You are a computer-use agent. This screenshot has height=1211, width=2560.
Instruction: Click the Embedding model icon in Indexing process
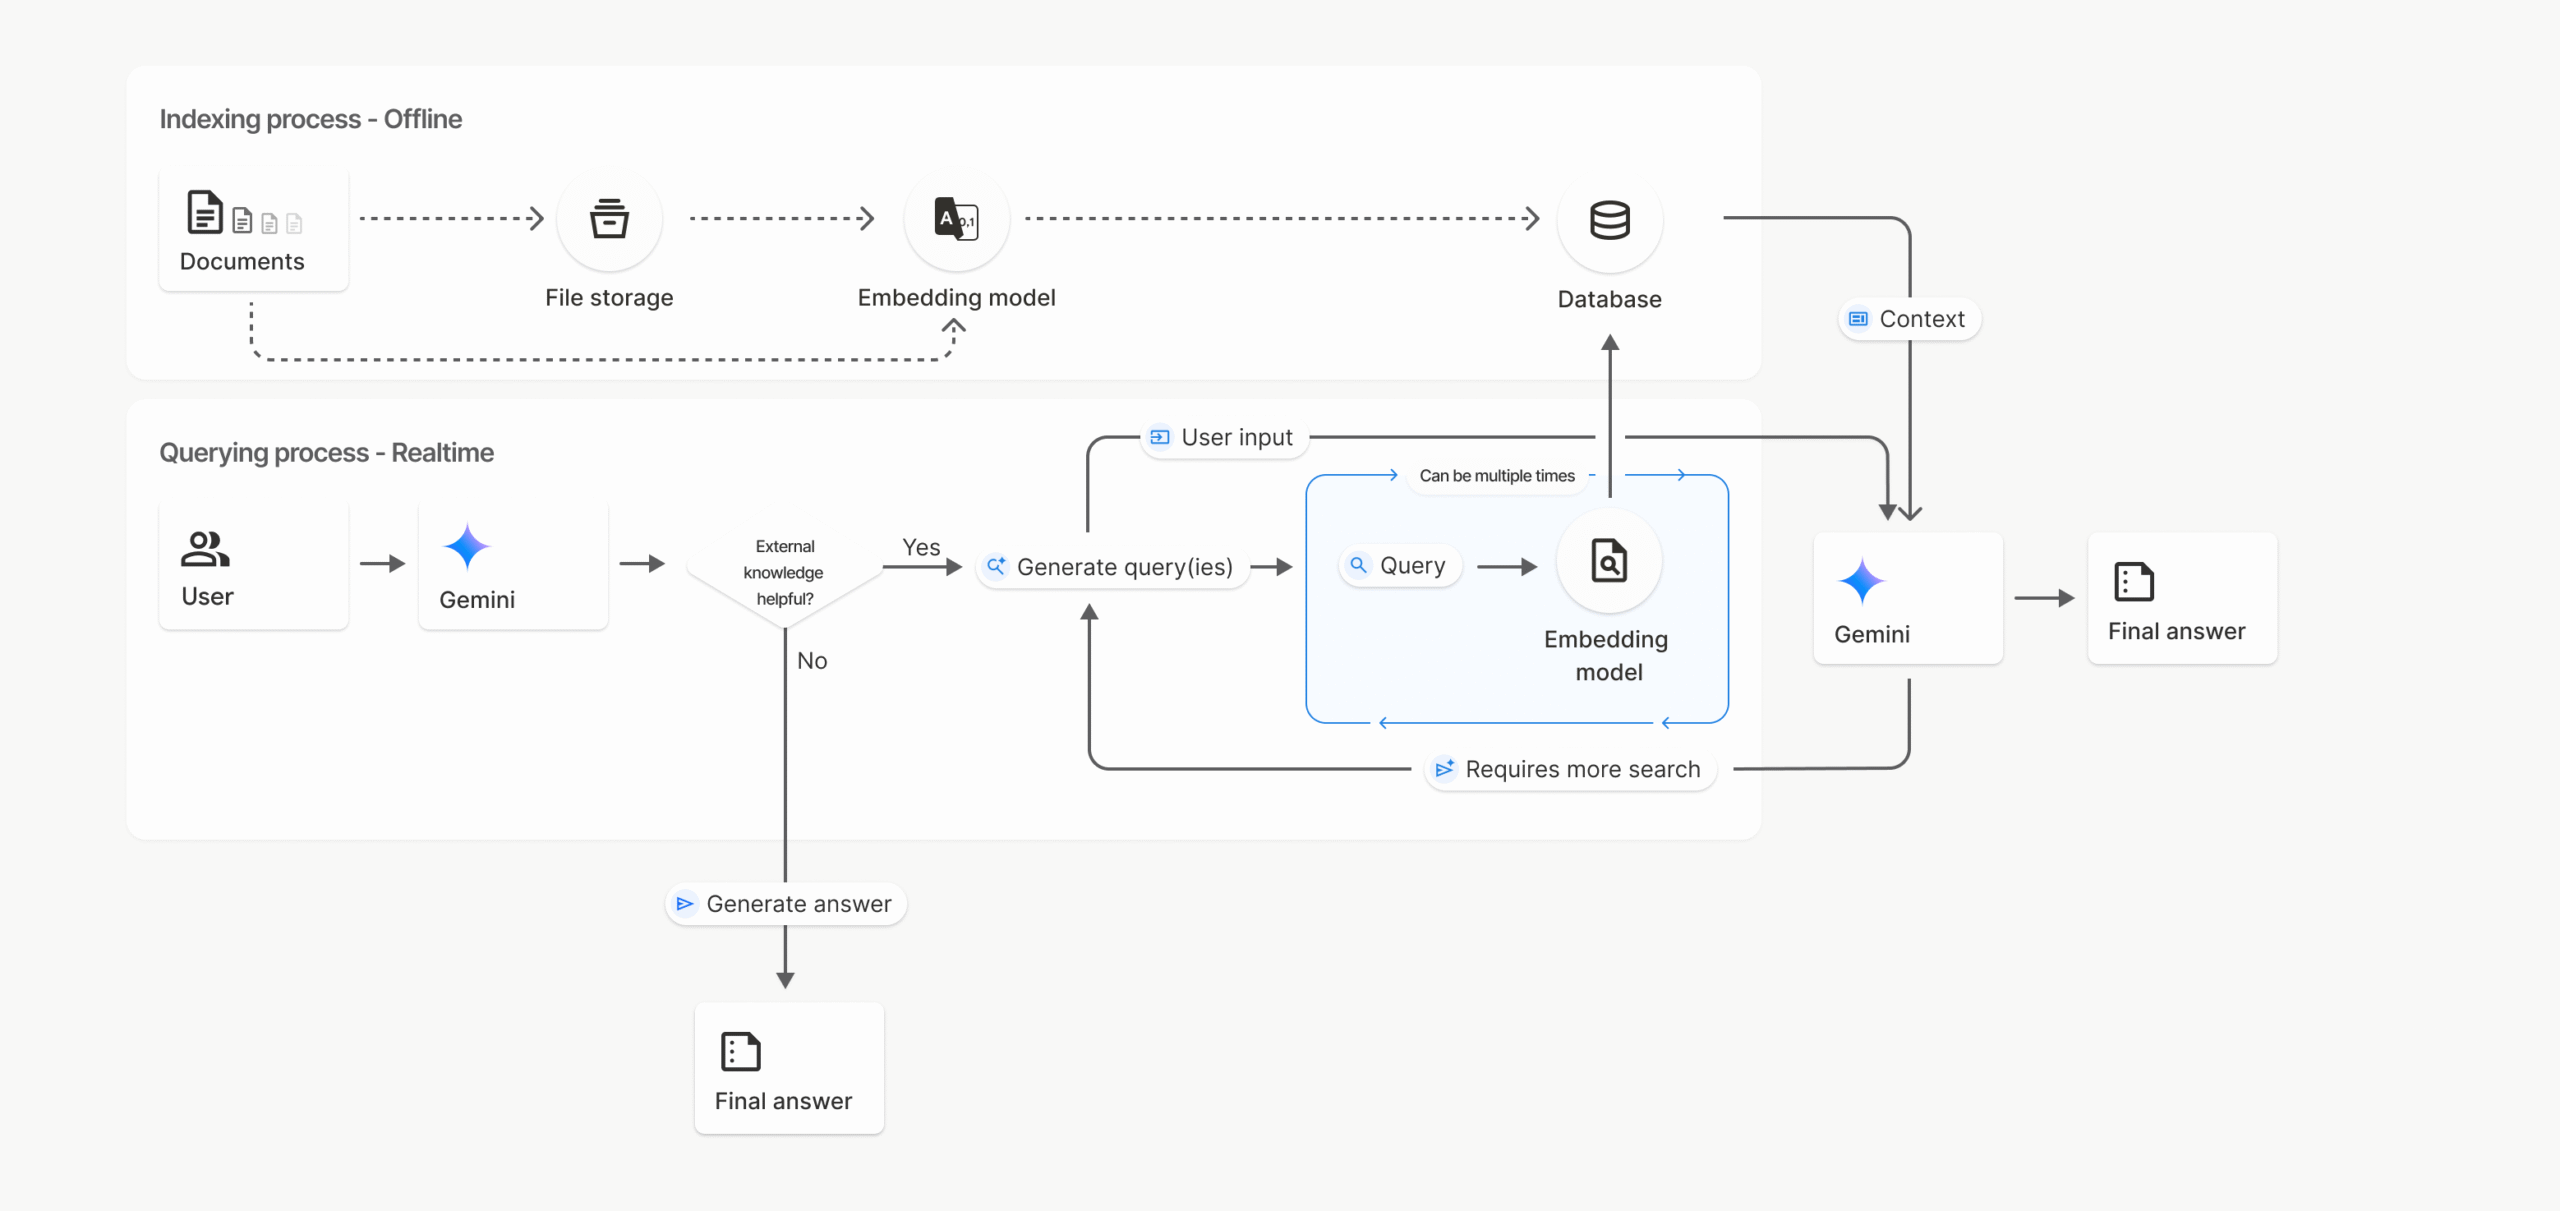coord(956,218)
